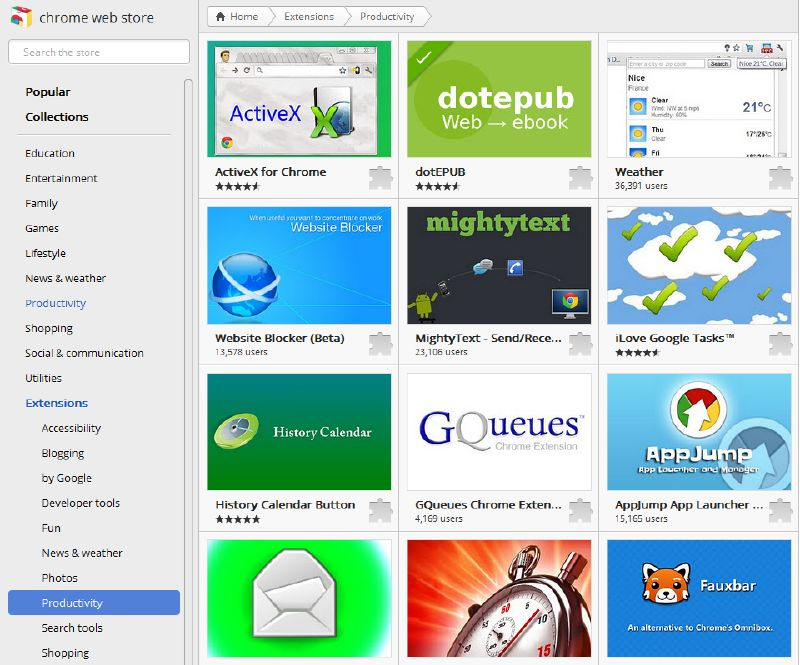Click the '36,391 users' text under Weather
Image resolution: width=800 pixels, height=665 pixels.
tap(641, 186)
